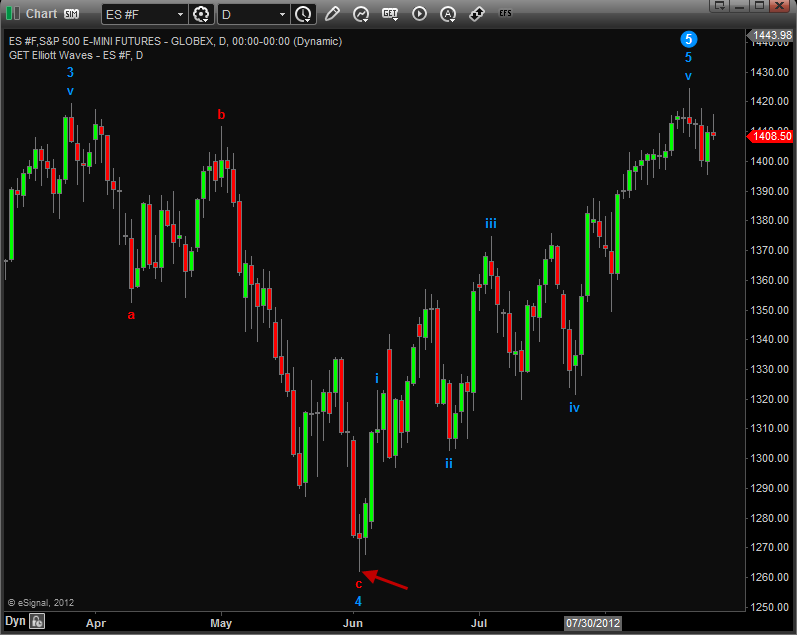Click the red 1408.50 current price marker
Viewport: 797px width, 635px height.
pos(771,136)
